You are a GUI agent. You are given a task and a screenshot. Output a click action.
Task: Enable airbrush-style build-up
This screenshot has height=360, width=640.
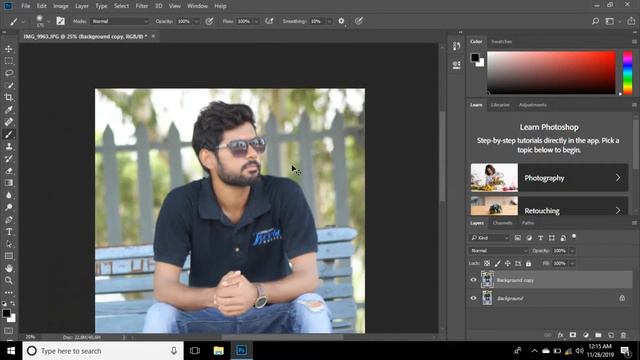(x=269, y=21)
